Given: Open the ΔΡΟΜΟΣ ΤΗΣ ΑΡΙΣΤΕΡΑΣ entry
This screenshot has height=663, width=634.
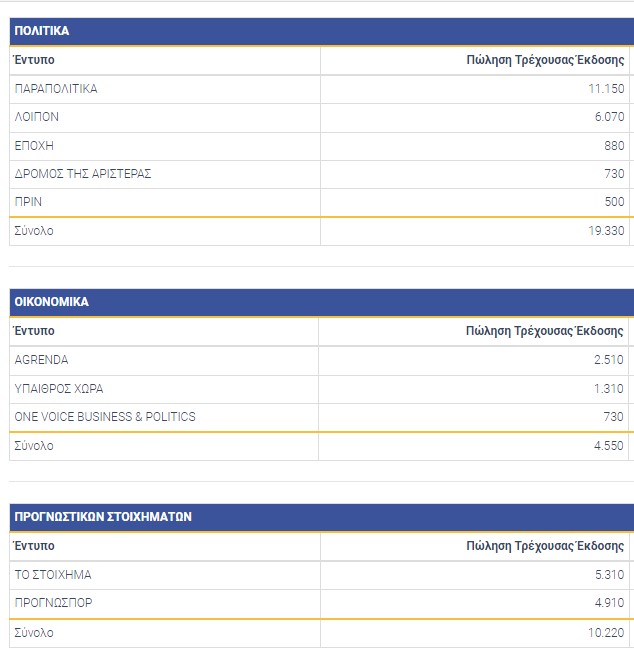Looking at the screenshot, I should tap(83, 174).
